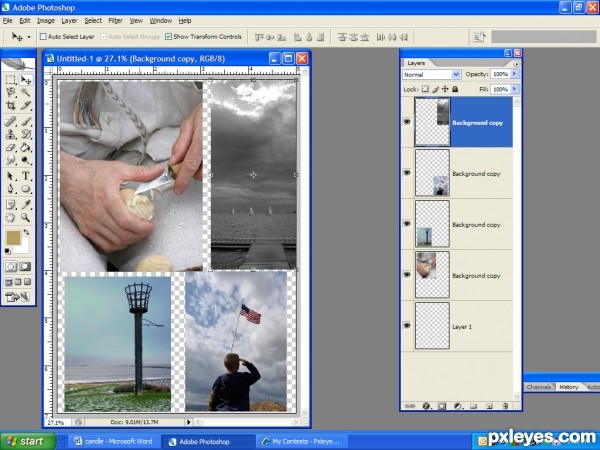The height and width of the screenshot is (450, 600).
Task: Select the Magic Wand tool
Action: pos(26,92)
